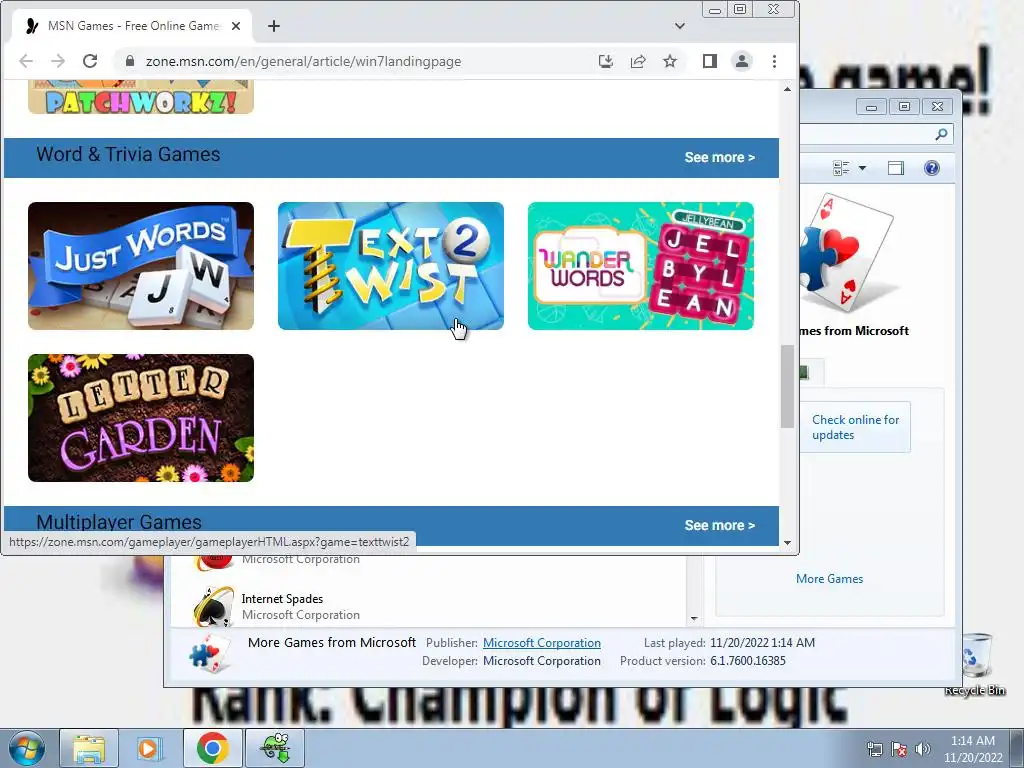
Task: Bookmark this page with the star
Action: point(670,61)
